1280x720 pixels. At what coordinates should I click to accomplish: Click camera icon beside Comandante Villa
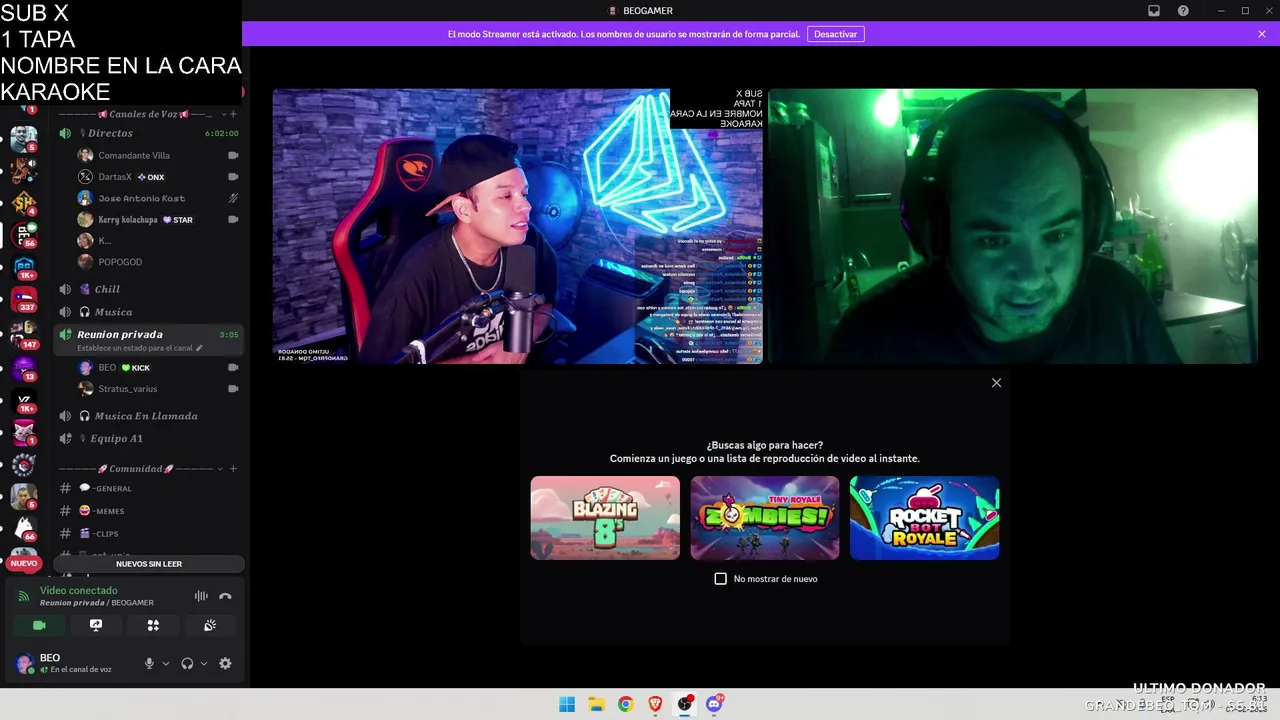(233, 156)
